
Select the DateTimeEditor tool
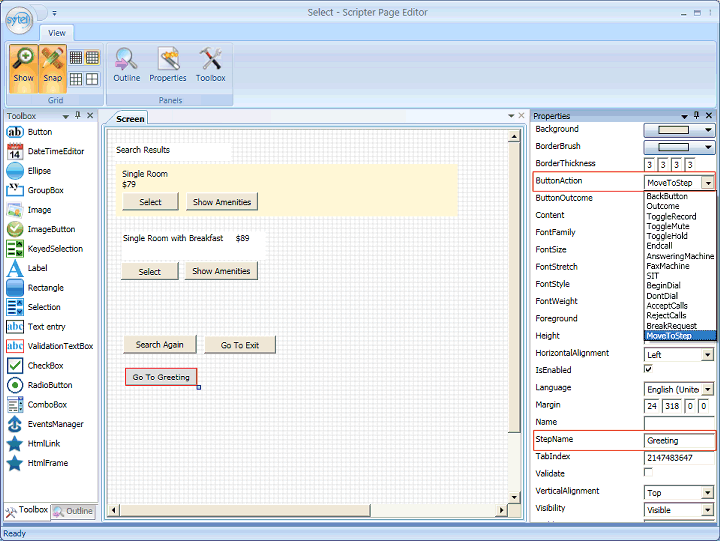[45, 151]
